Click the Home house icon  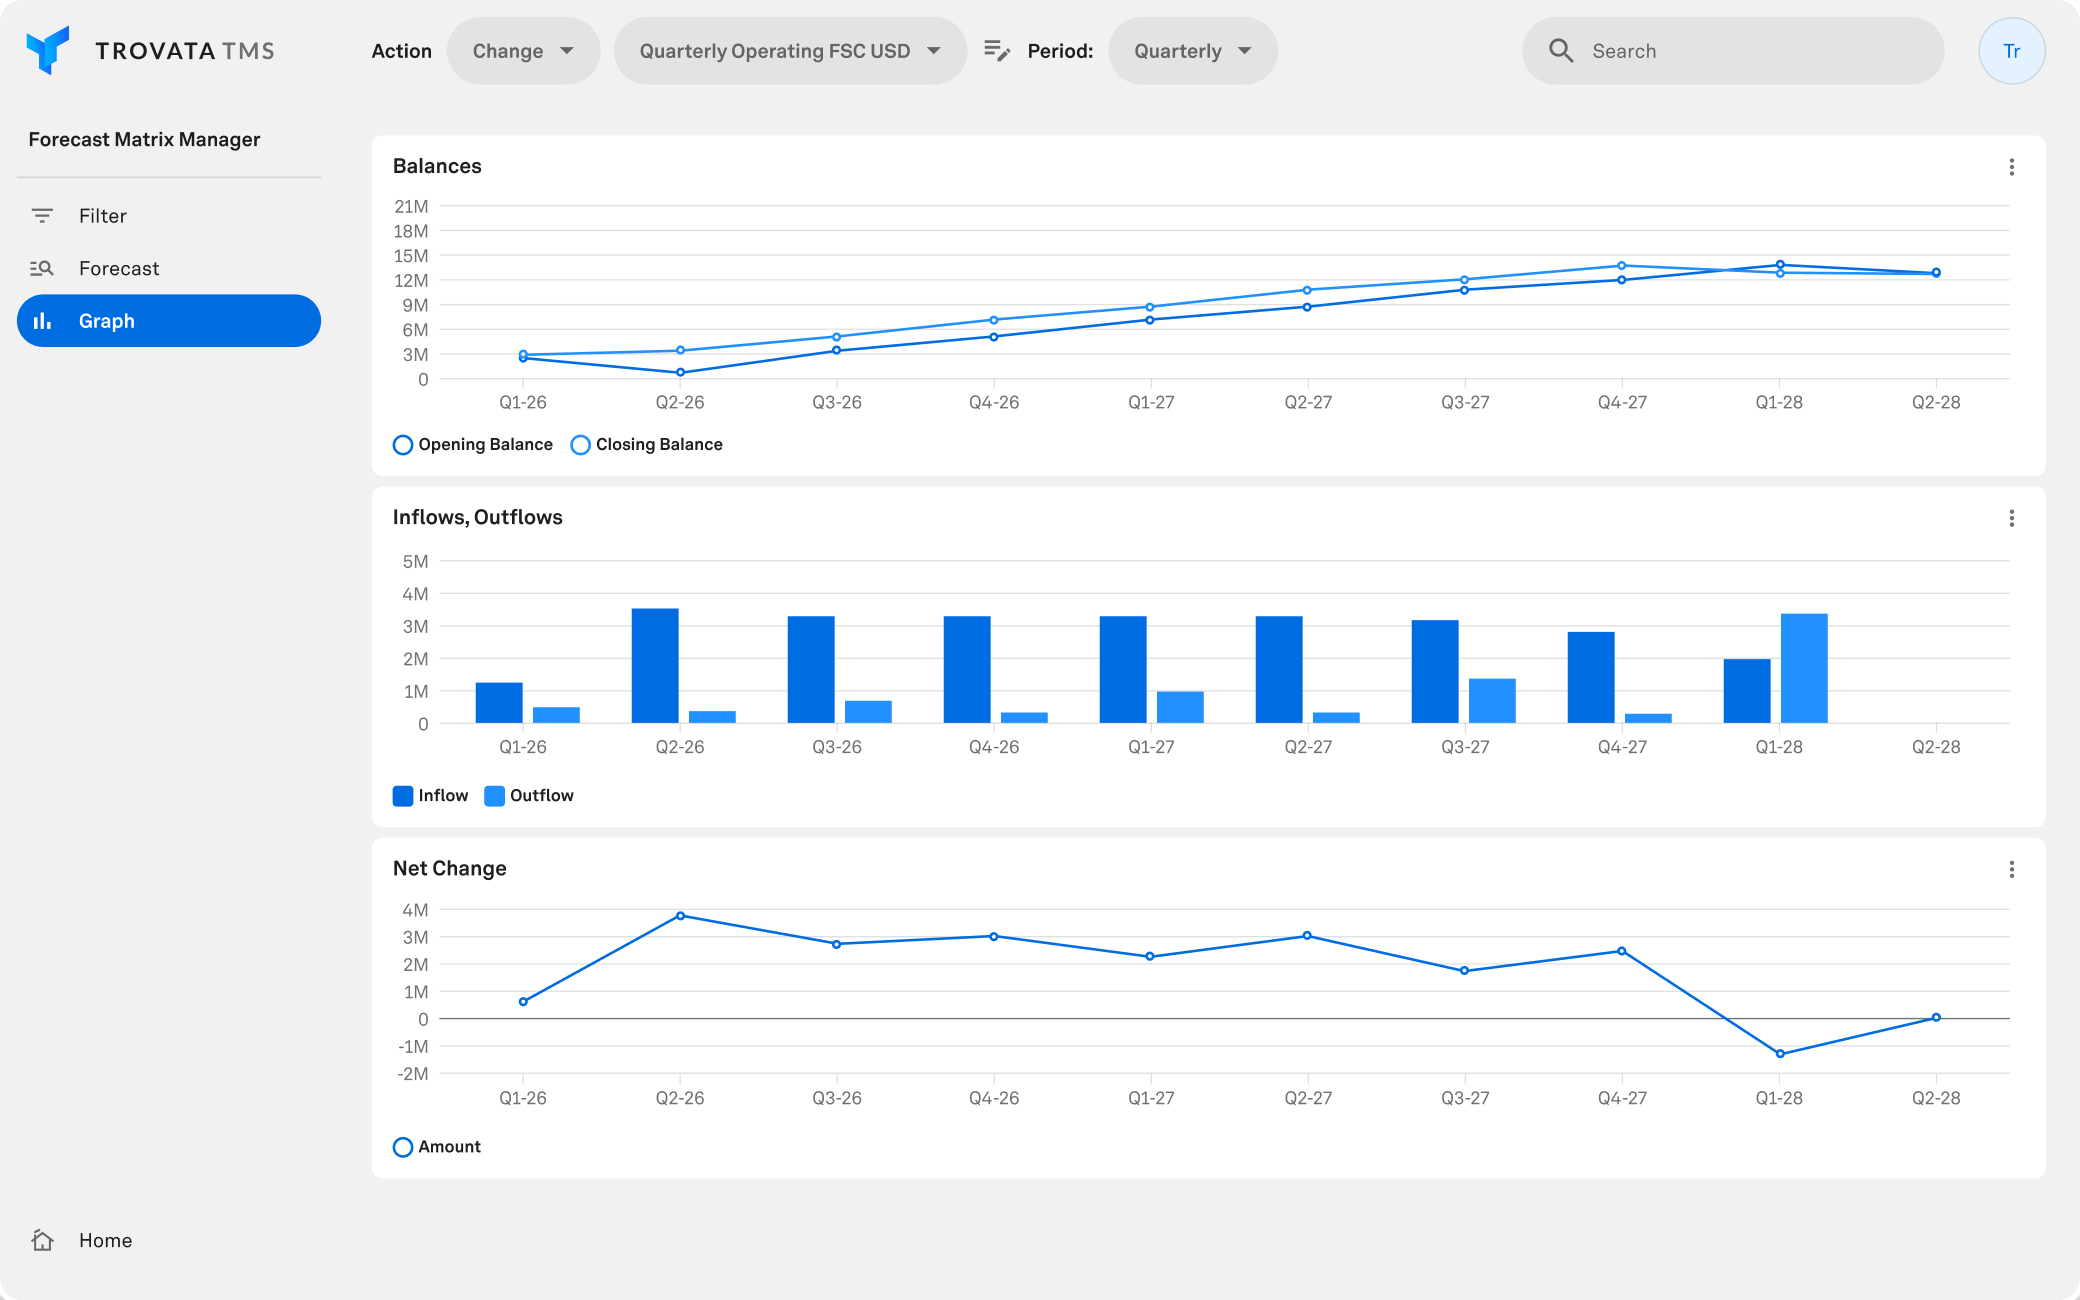click(42, 1240)
